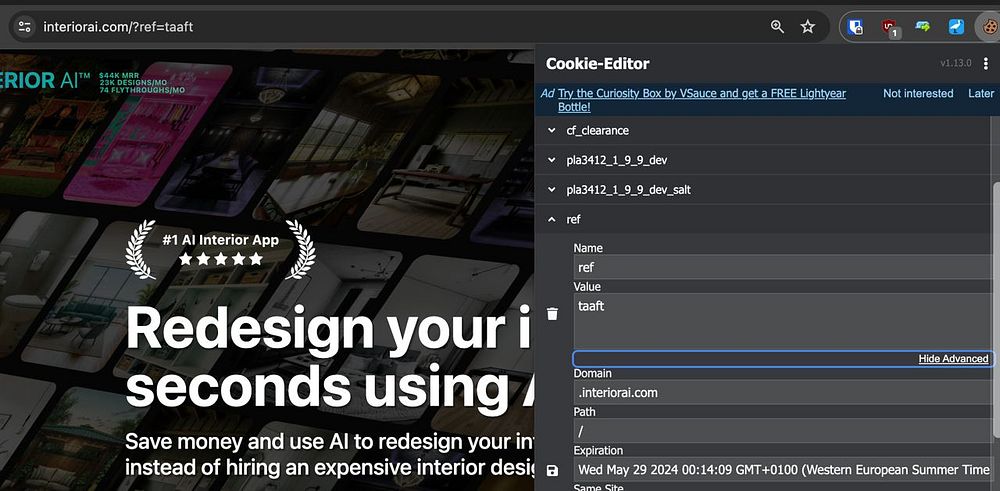Click Hide Advanced link
The width and height of the screenshot is (1000, 491).
coord(953,358)
